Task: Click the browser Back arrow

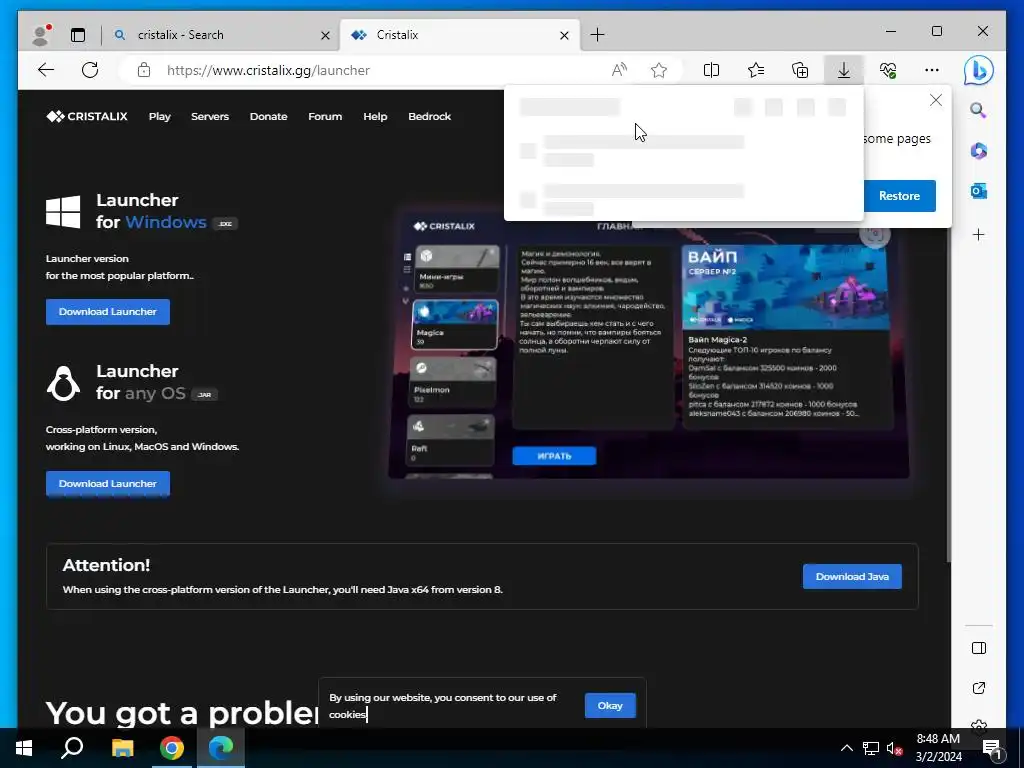Action: point(46,70)
